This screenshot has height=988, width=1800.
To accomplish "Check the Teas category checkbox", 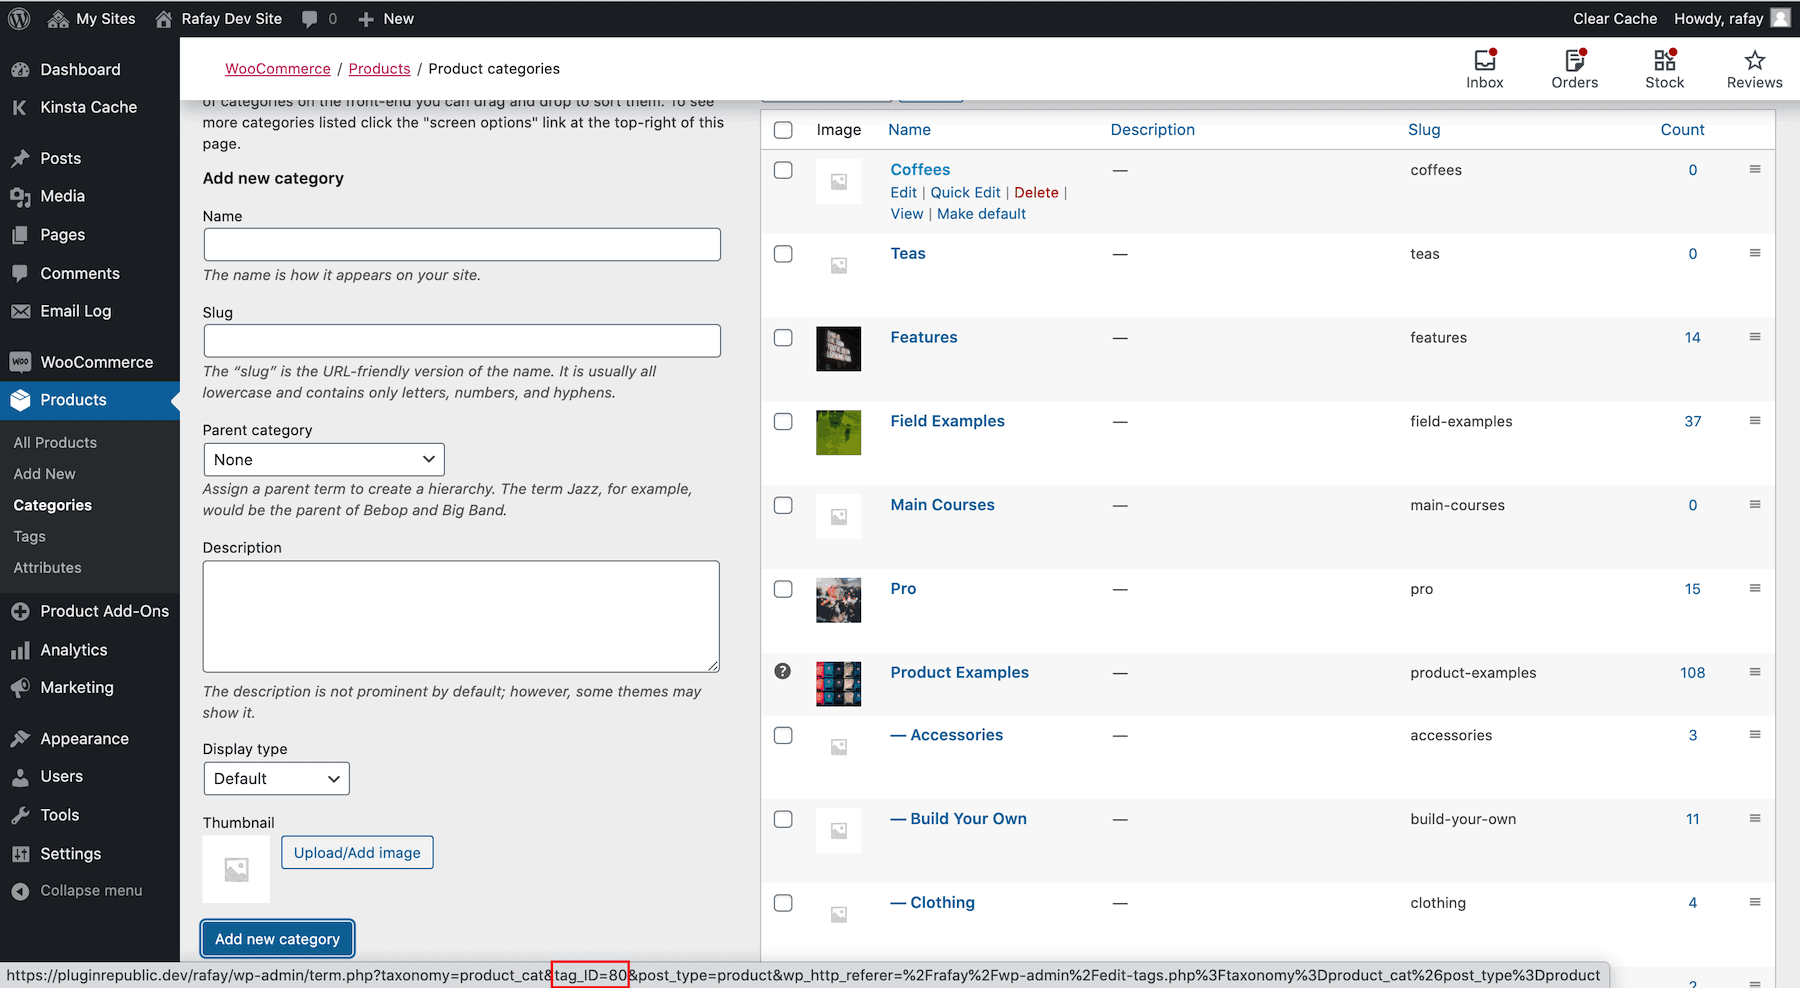I will click(782, 254).
